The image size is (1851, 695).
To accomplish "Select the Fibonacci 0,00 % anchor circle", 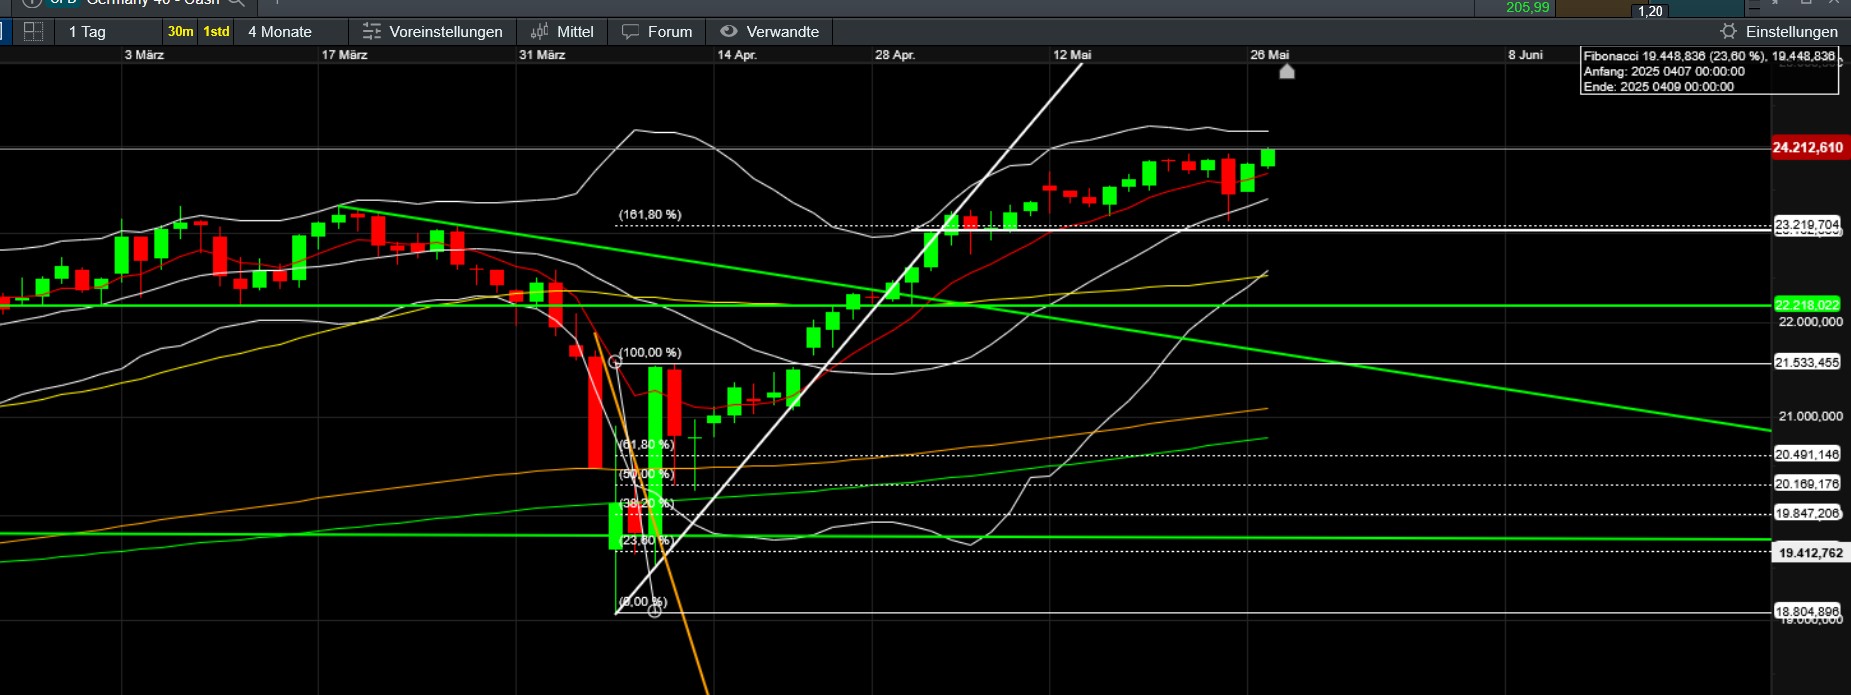I will [655, 610].
